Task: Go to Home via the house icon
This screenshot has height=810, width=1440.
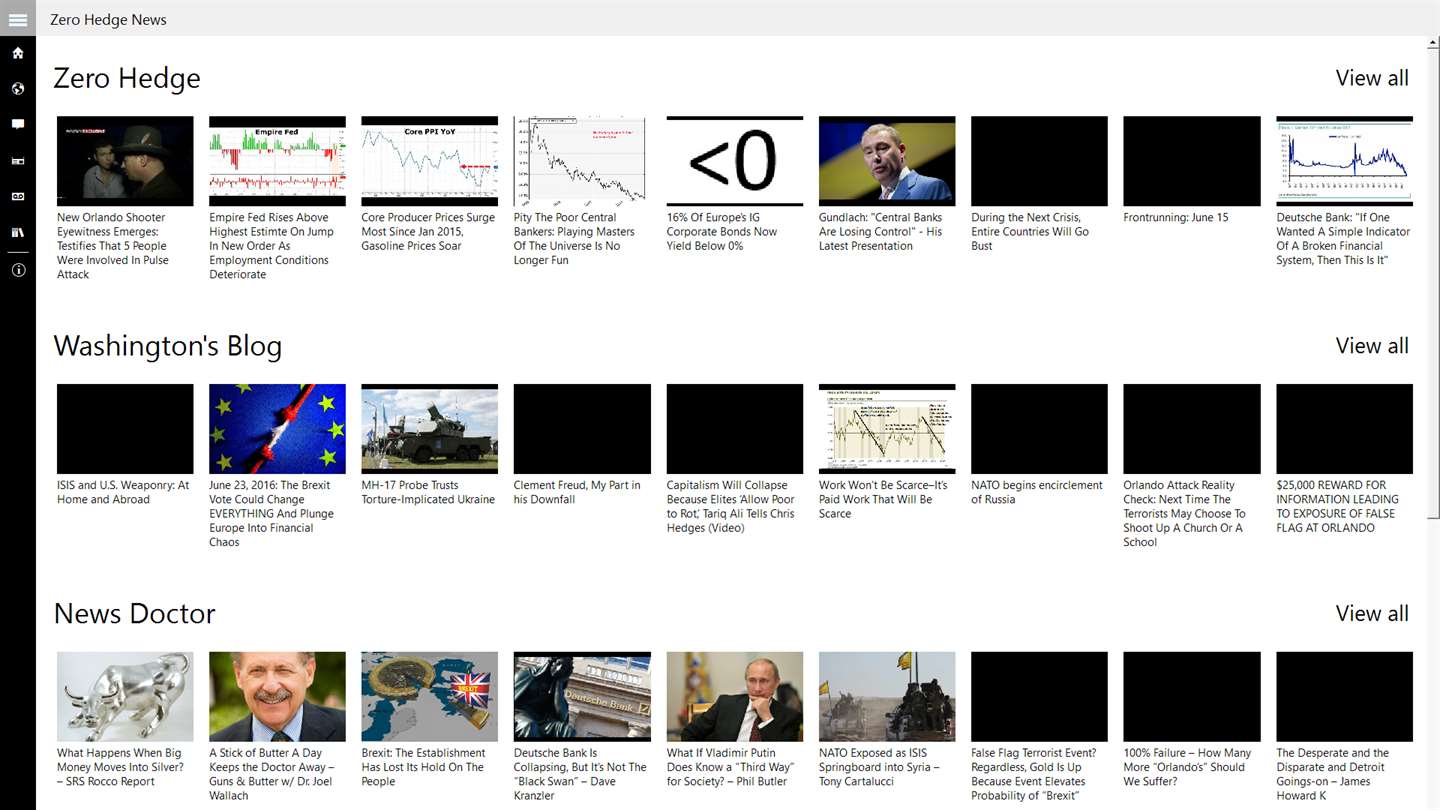Action: click(x=18, y=53)
